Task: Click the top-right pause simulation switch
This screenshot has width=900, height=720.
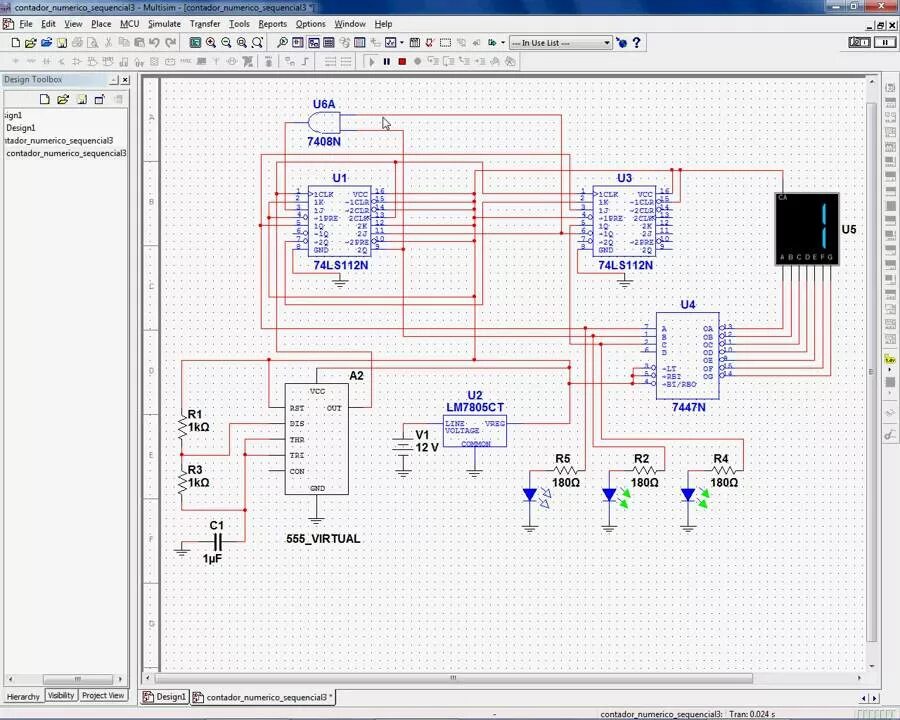Action: [885, 42]
